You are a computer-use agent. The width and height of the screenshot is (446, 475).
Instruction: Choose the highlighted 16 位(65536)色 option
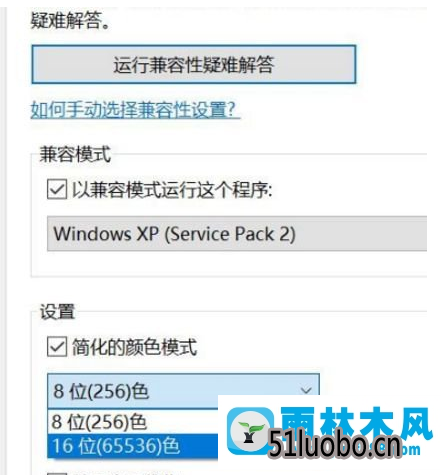[x=133, y=445]
